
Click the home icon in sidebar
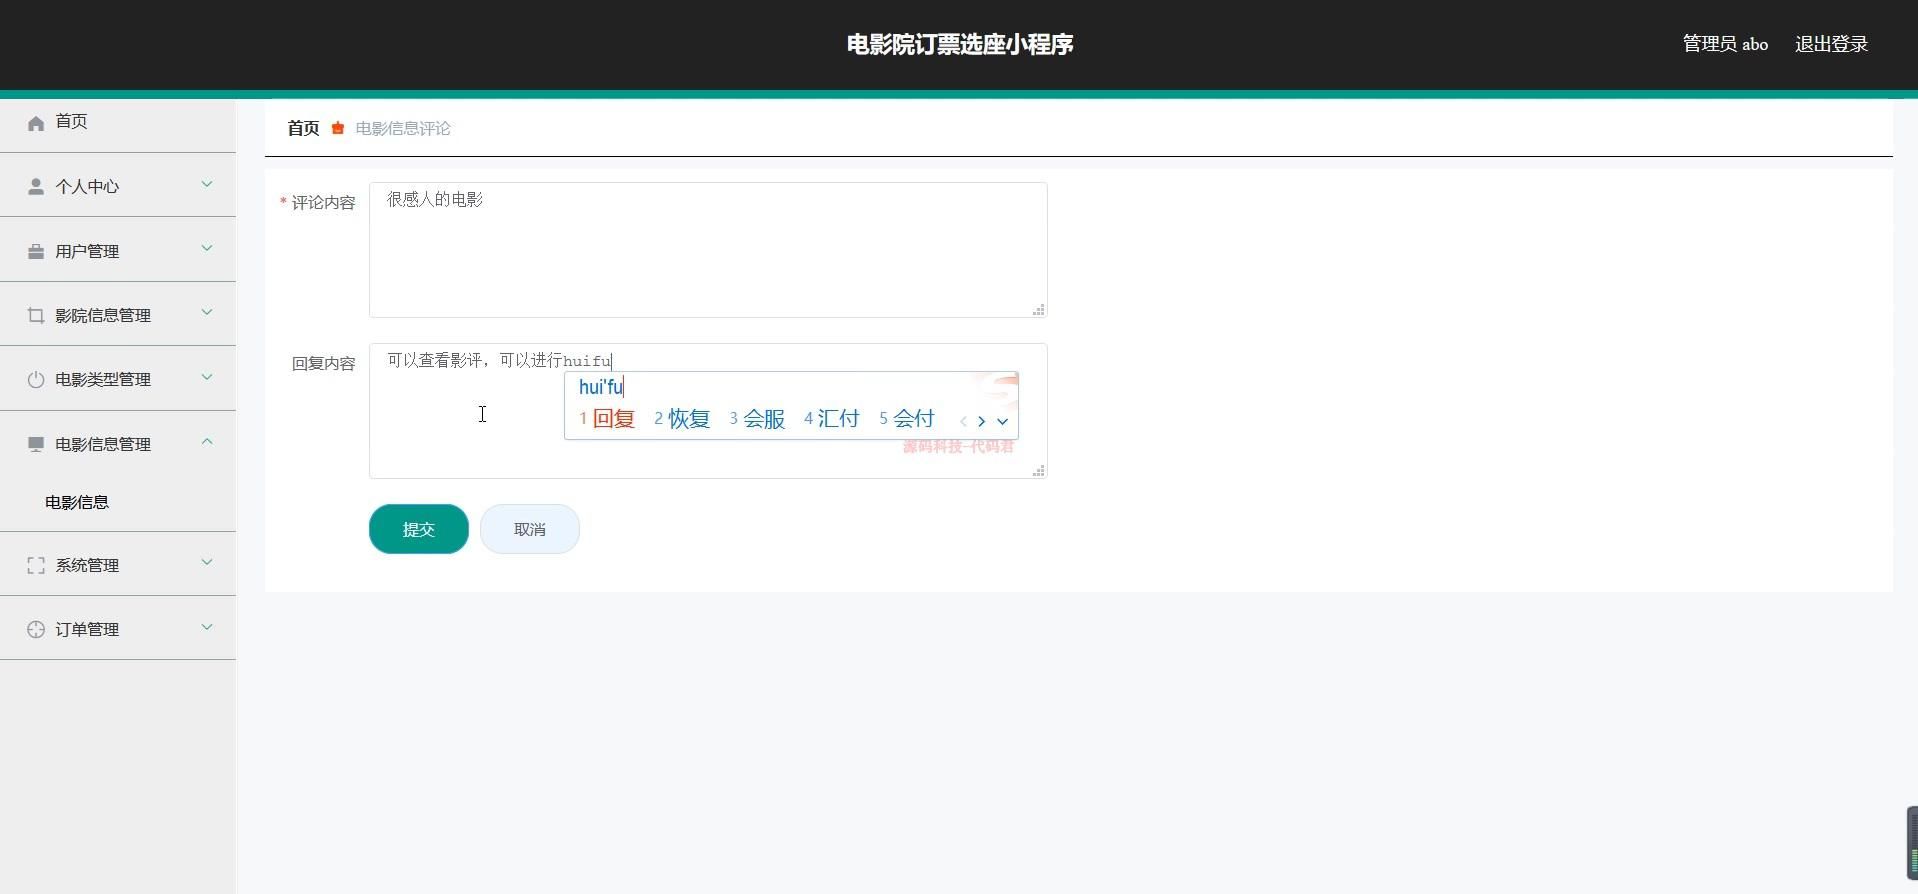pyautogui.click(x=36, y=123)
